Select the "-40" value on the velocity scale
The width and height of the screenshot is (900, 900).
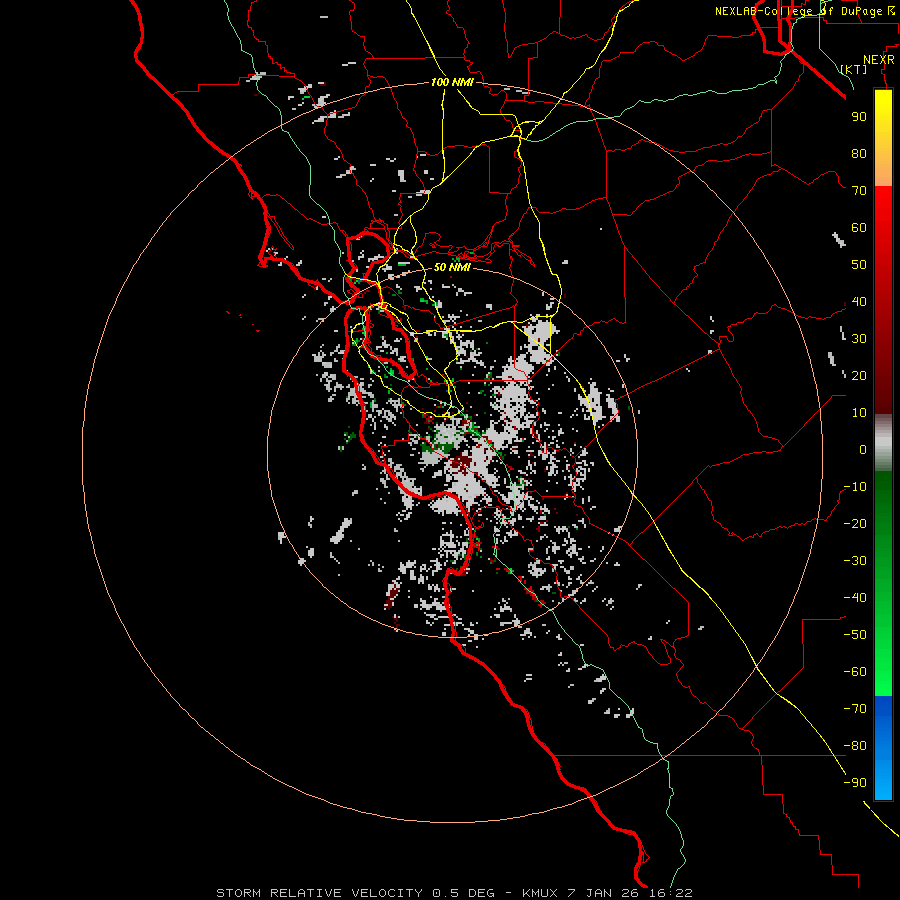point(855,598)
